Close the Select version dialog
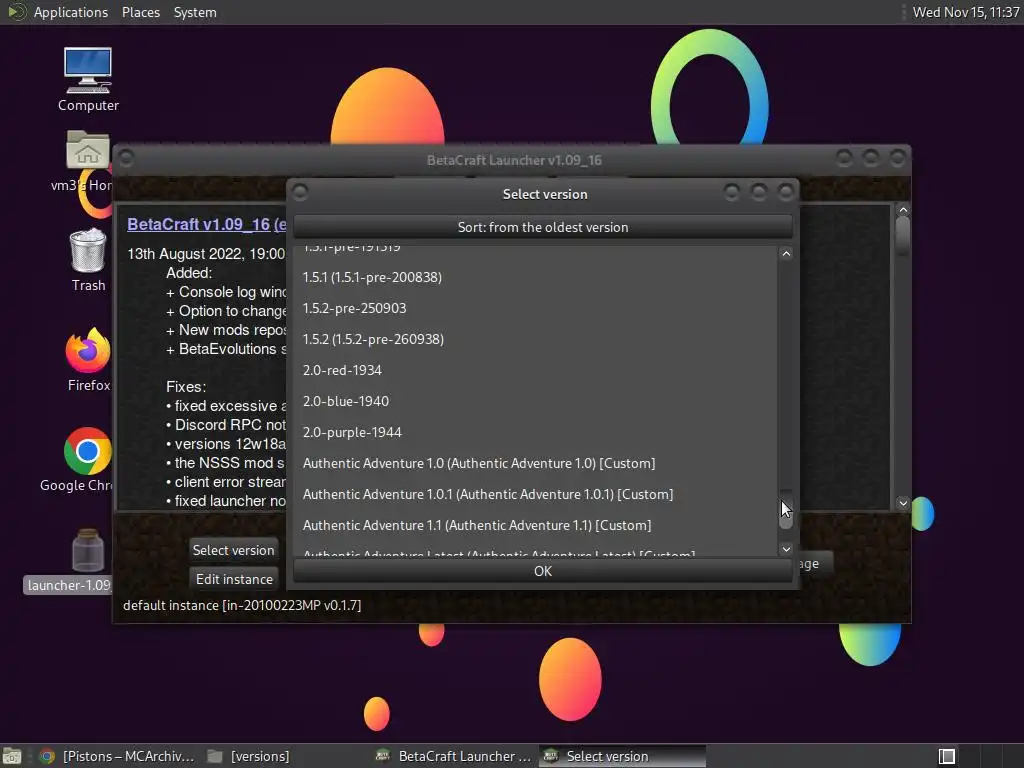Screen dimensions: 1024x768 tap(786, 192)
